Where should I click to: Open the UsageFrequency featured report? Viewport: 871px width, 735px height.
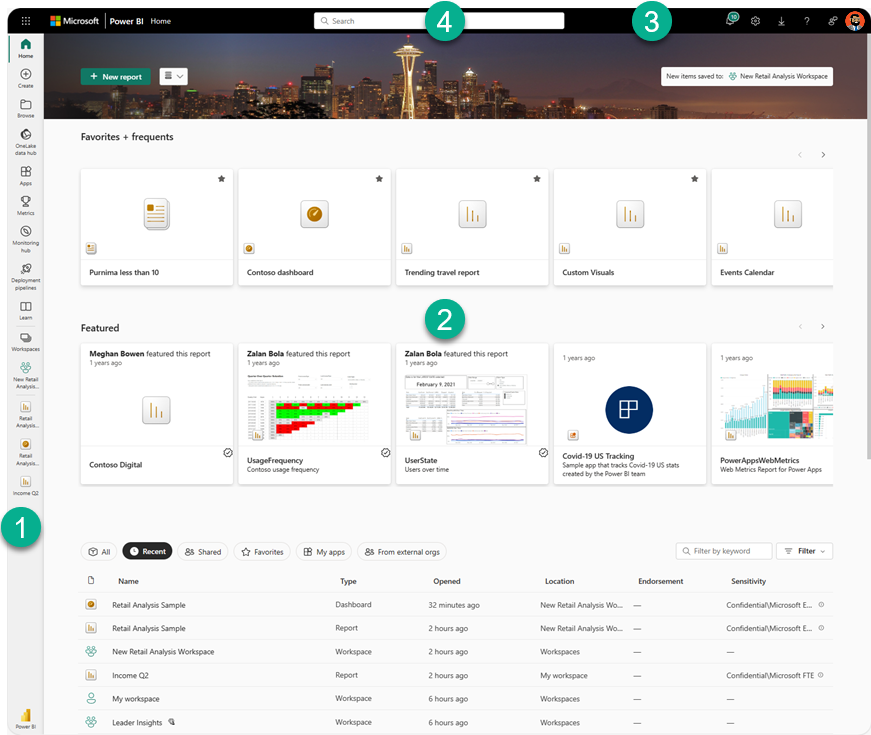tap(314, 413)
